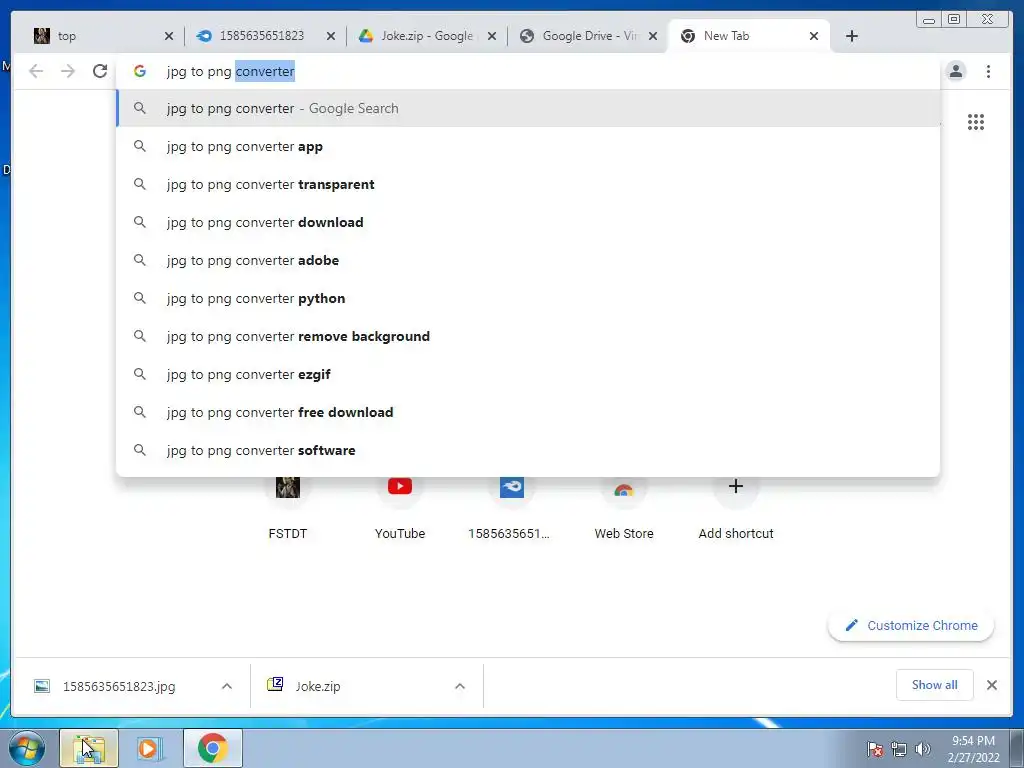Go forward to next page
1024x768 pixels.
(x=68, y=71)
